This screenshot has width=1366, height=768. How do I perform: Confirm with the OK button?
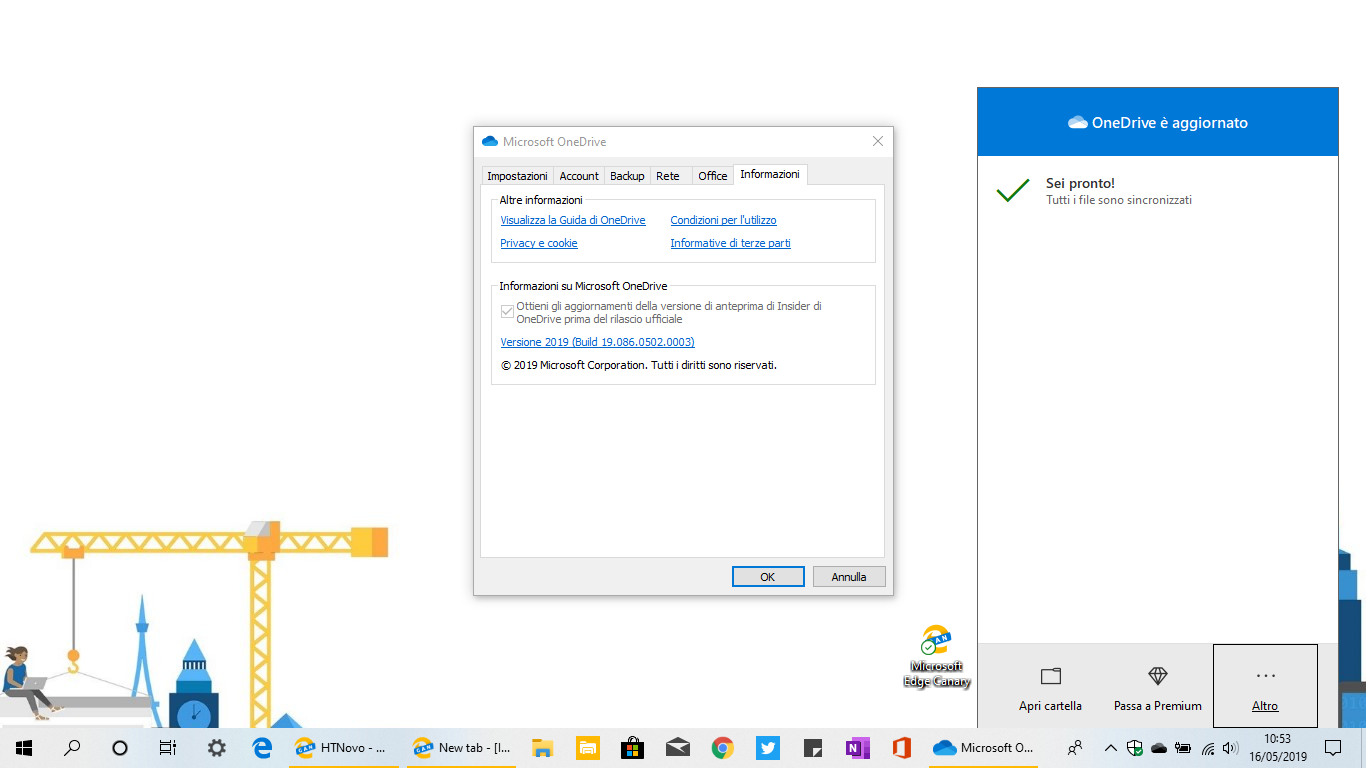click(768, 576)
